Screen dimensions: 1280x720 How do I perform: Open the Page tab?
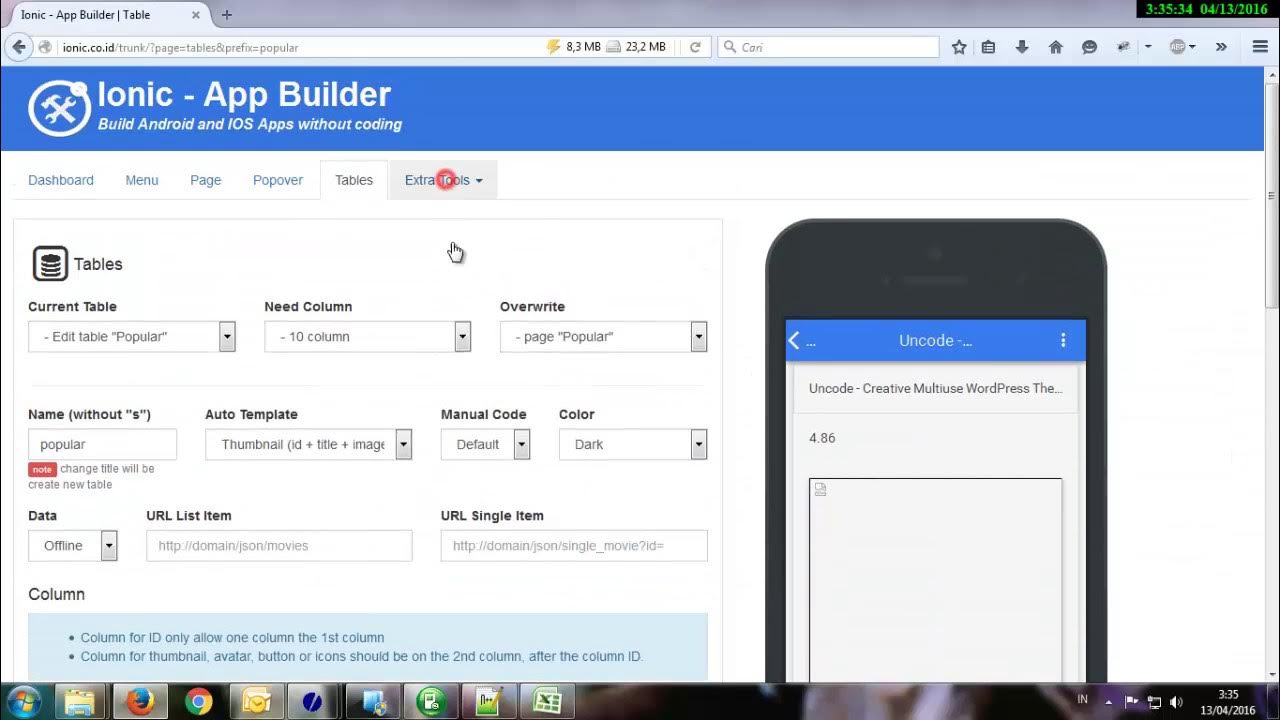pos(206,180)
